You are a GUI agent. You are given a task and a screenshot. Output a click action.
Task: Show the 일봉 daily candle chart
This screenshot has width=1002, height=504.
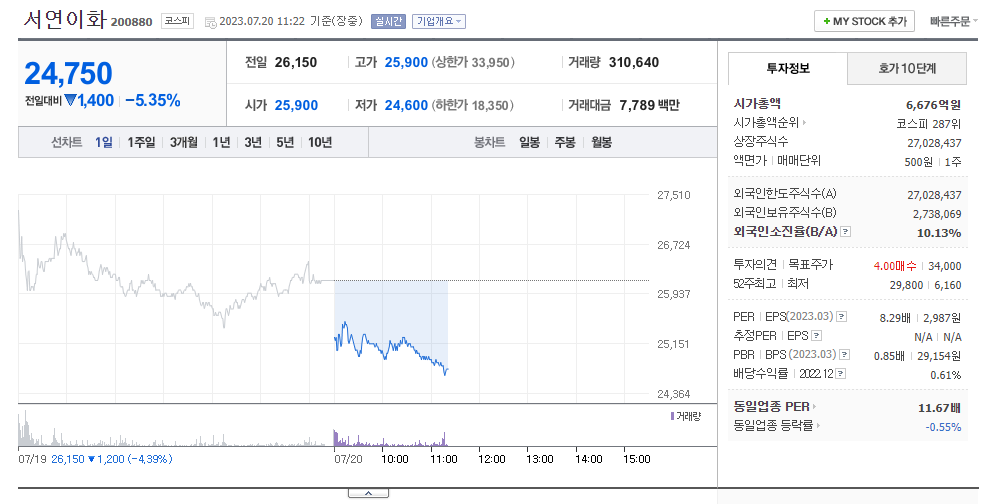point(530,142)
